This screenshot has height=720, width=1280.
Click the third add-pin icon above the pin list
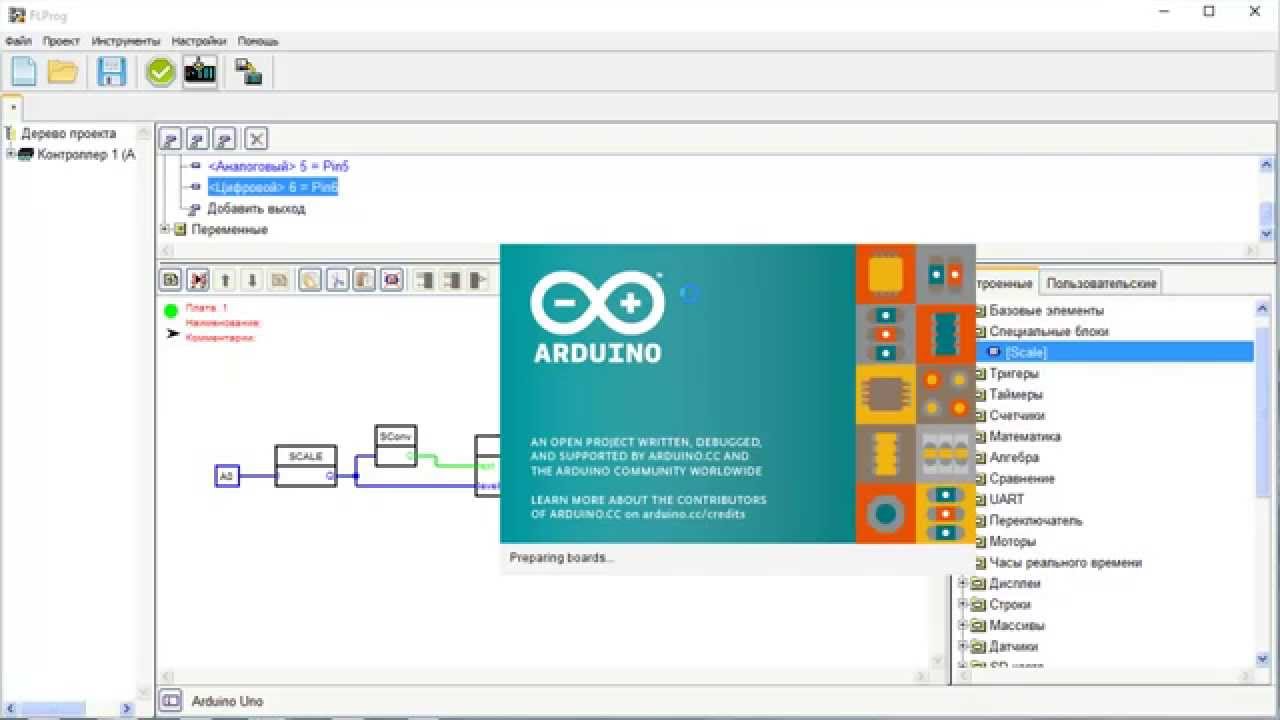(x=225, y=139)
